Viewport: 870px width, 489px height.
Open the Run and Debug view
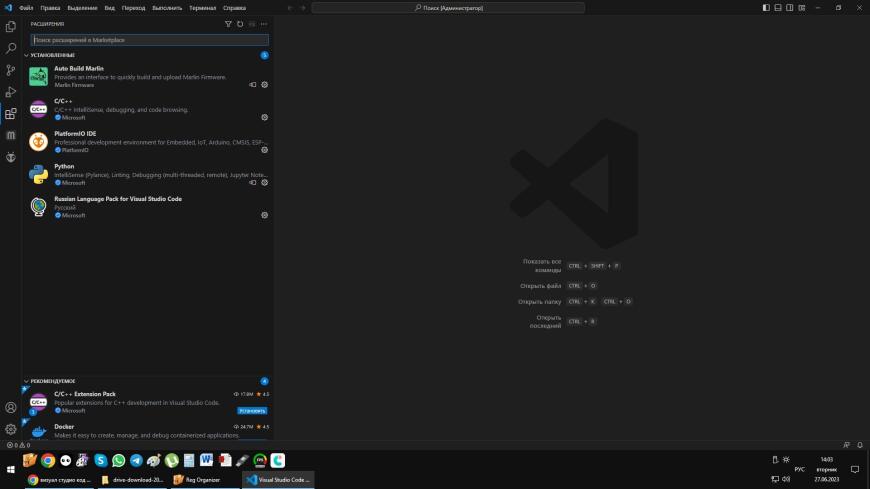click(x=11, y=92)
